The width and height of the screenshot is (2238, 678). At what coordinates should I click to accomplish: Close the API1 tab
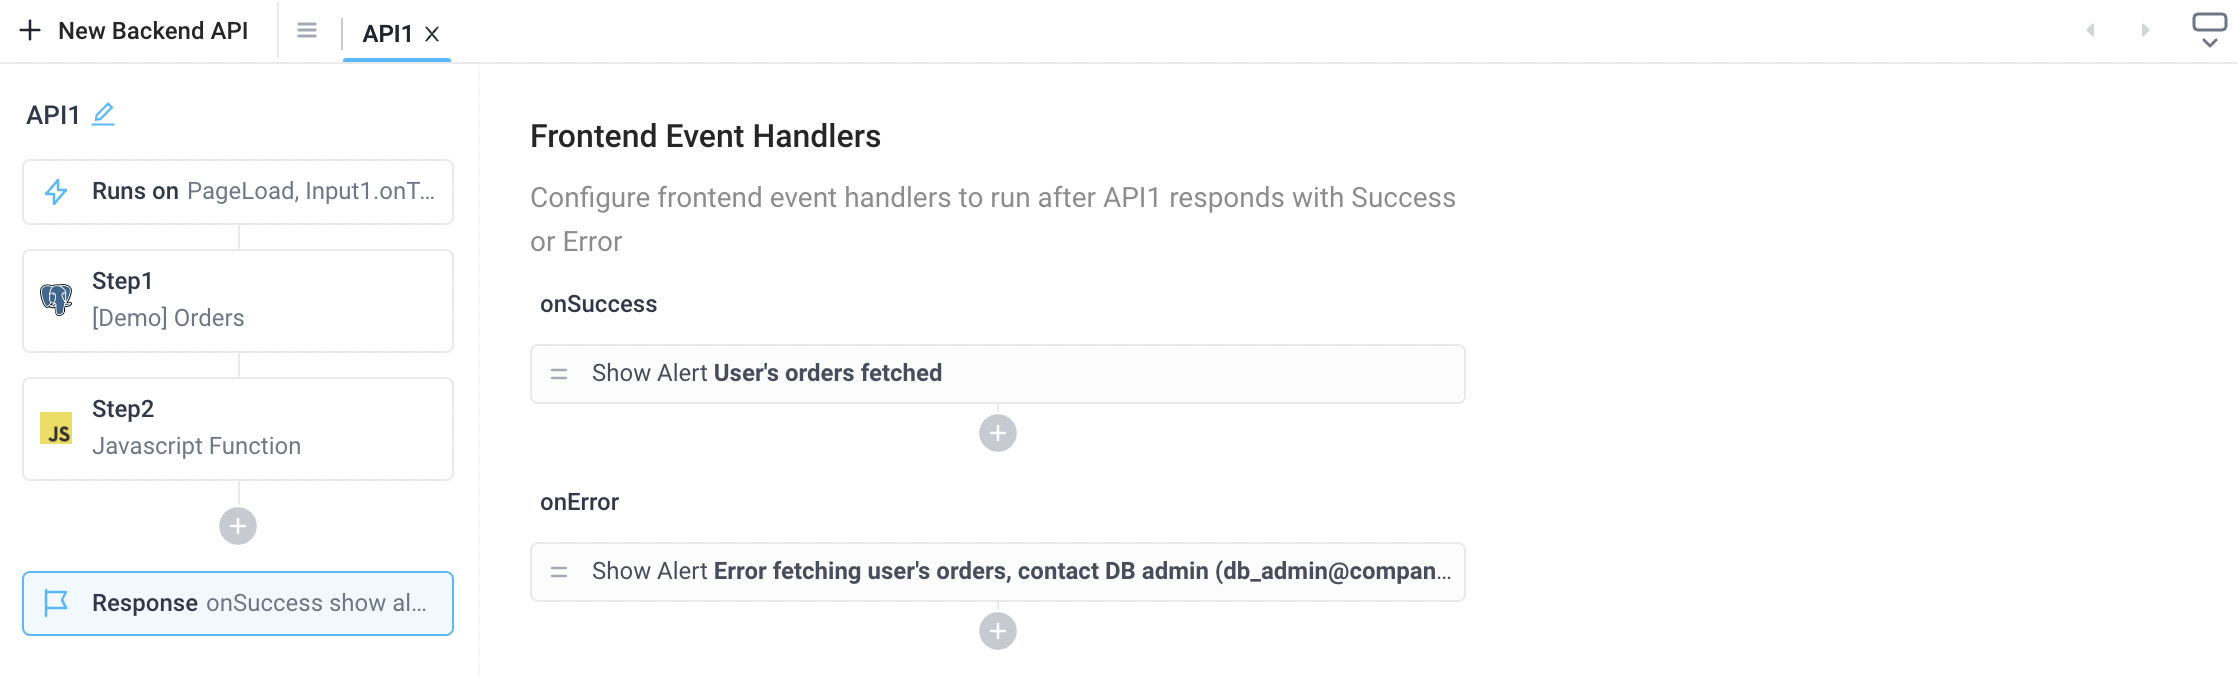click(431, 33)
